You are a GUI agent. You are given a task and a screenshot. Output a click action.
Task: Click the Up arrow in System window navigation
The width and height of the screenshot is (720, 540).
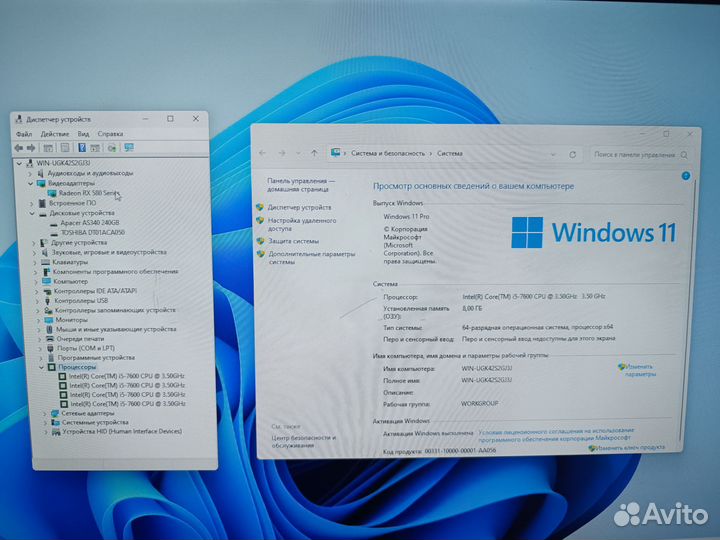point(314,153)
